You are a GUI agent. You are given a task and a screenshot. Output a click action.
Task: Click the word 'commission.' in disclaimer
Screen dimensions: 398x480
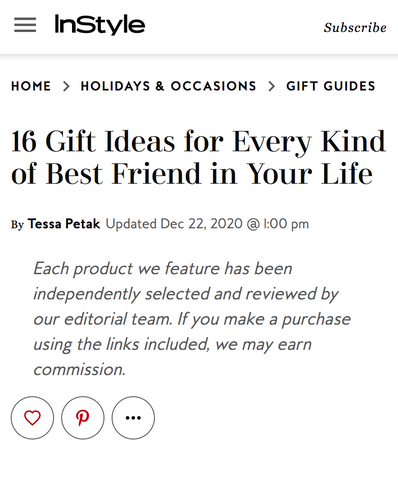click(x=79, y=370)
